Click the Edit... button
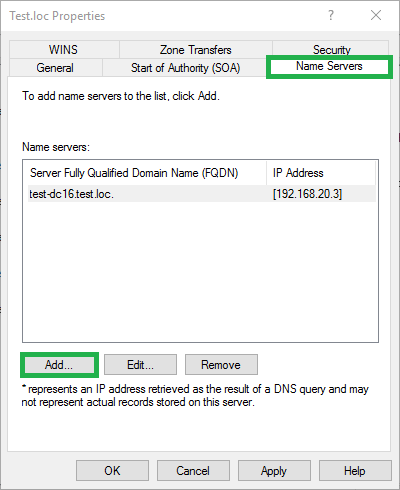Viewport: 400px width, 490px height. click(x=140, y=365)
